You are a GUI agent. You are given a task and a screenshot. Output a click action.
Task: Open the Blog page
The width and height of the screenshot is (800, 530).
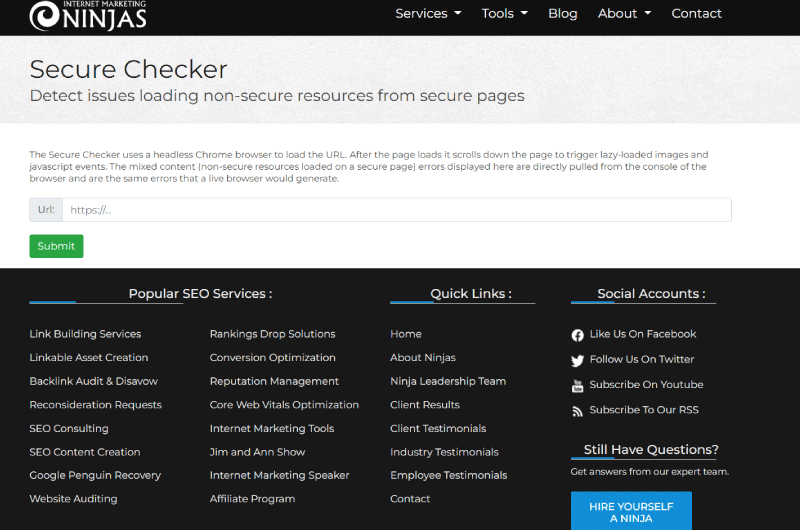563,13
